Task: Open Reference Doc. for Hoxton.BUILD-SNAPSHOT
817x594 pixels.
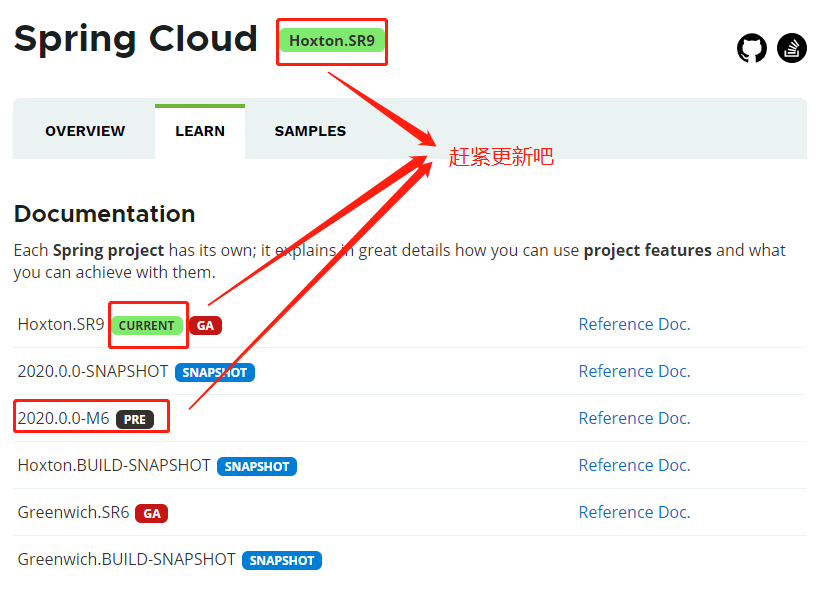Action: coord(634,465)
